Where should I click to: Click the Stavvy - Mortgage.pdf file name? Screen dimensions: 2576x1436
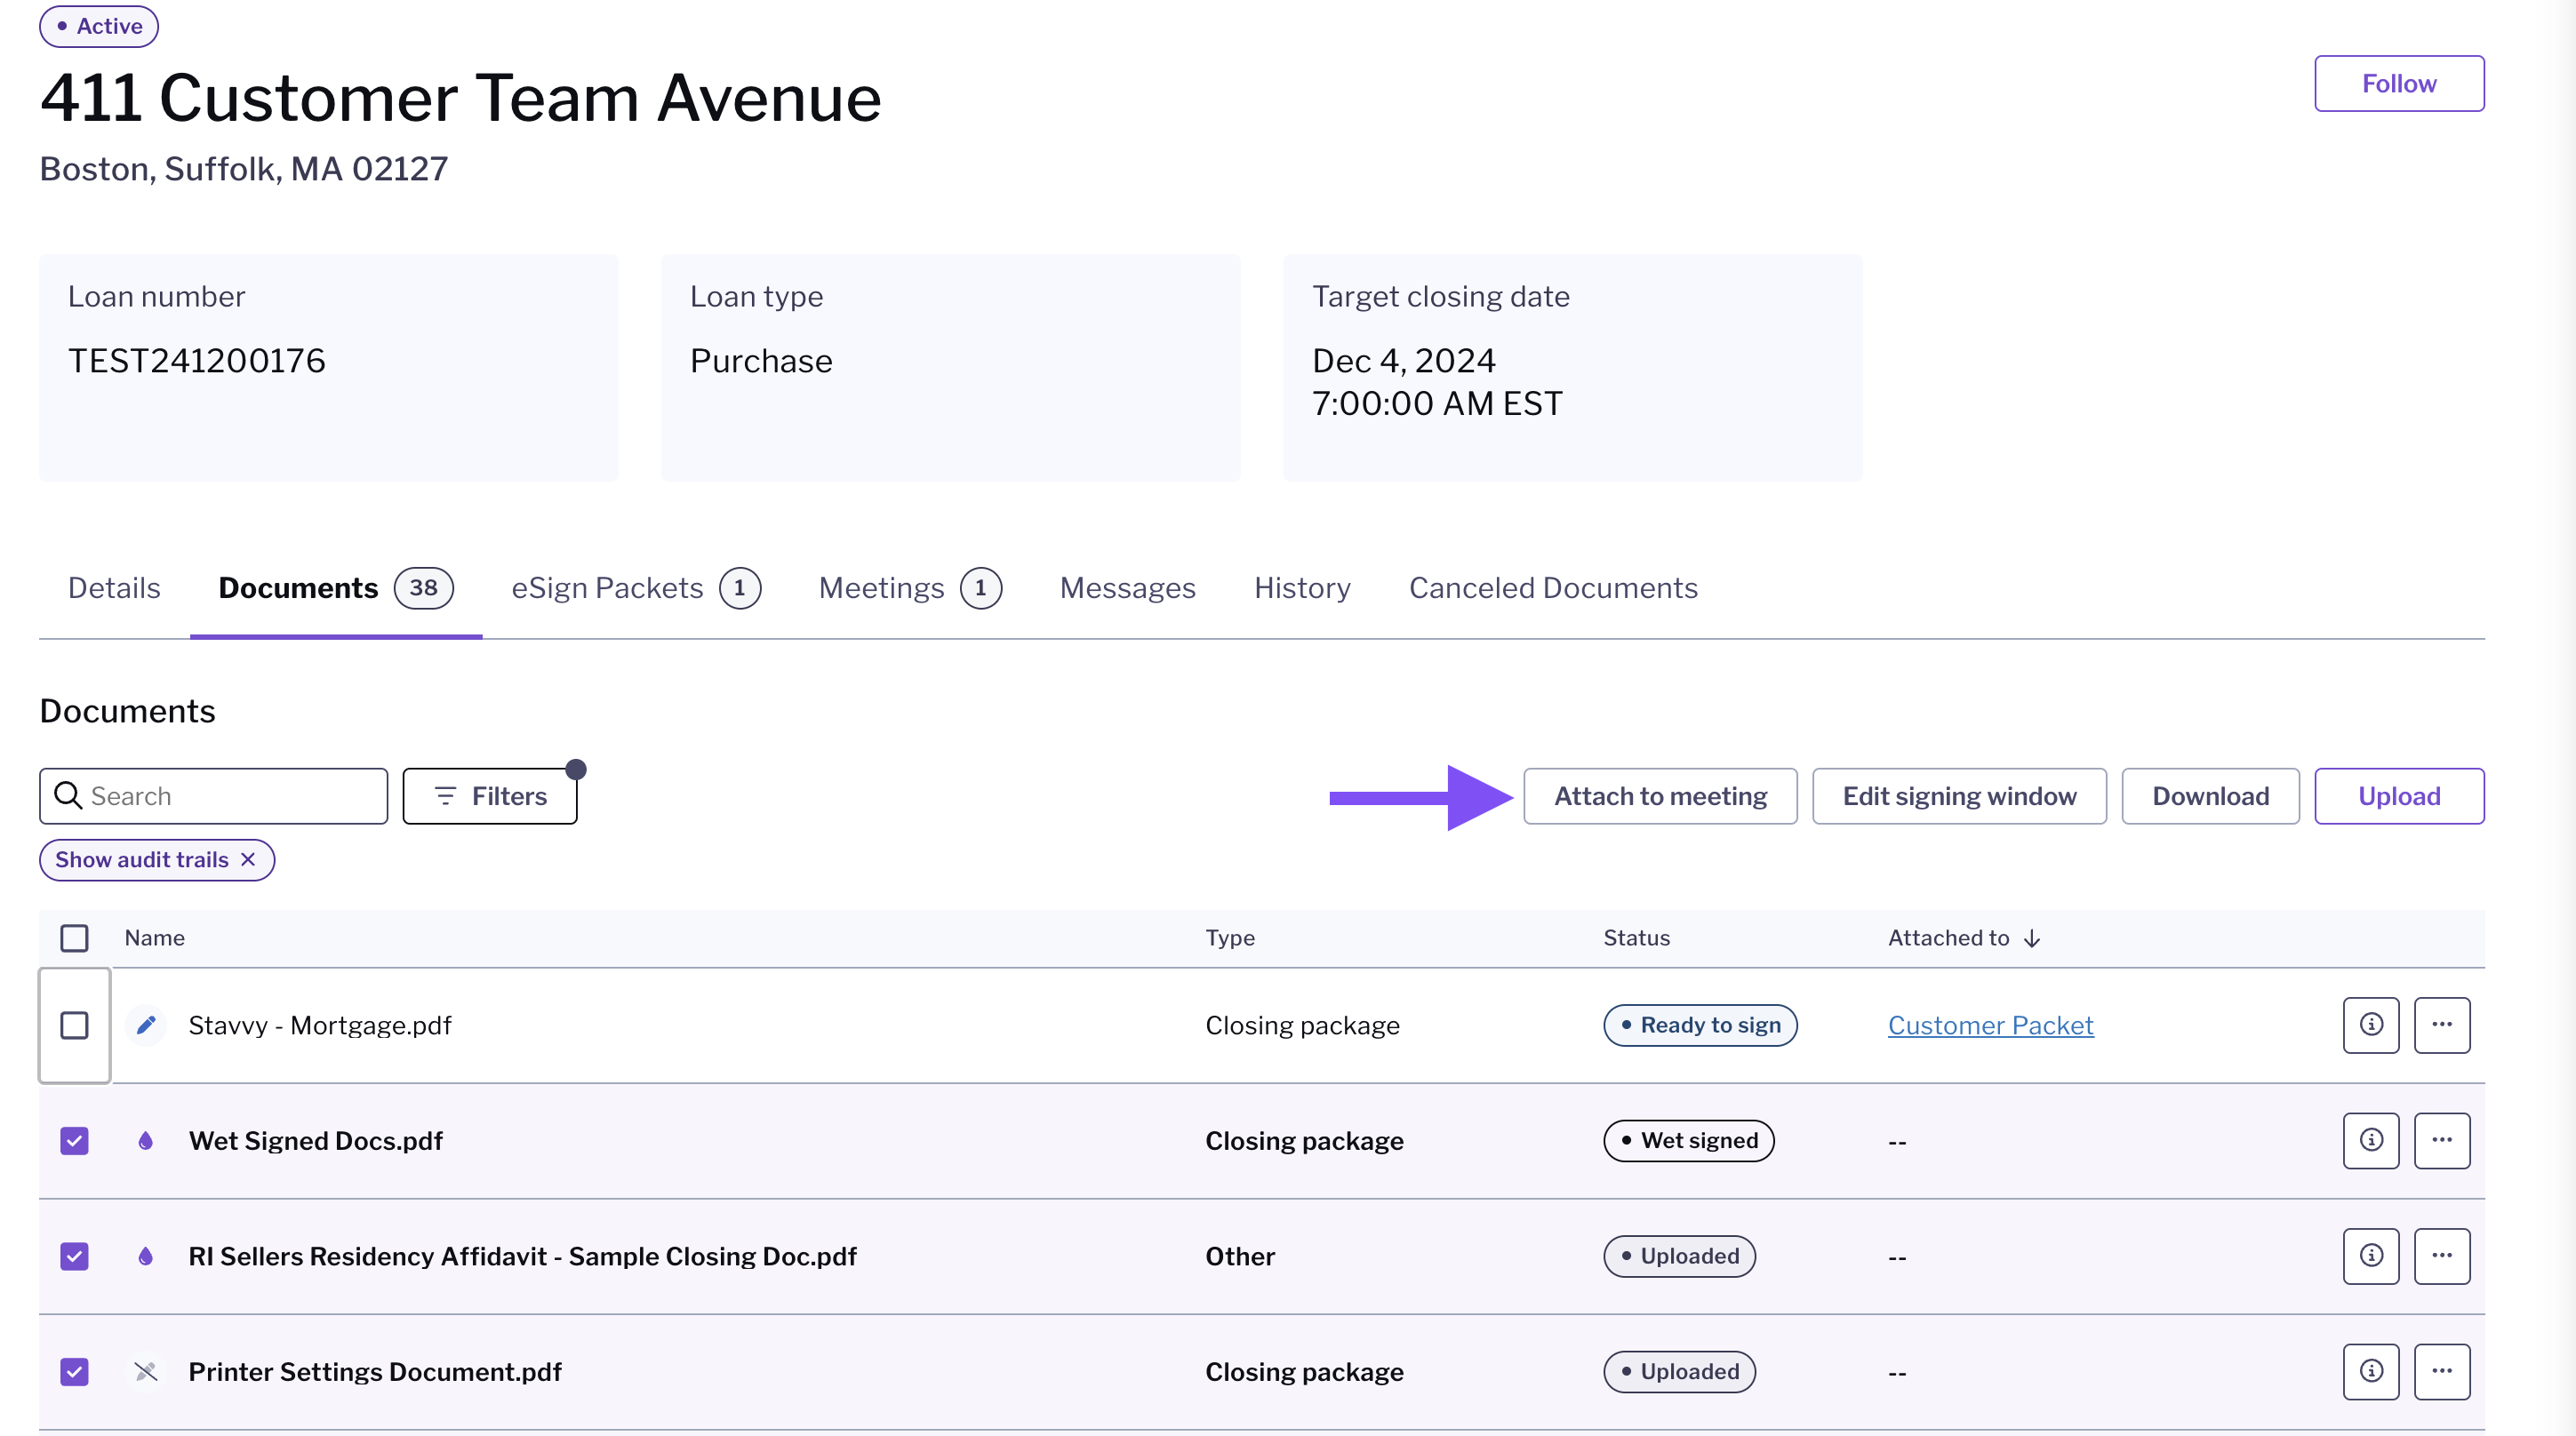(x=320, y=1025)
